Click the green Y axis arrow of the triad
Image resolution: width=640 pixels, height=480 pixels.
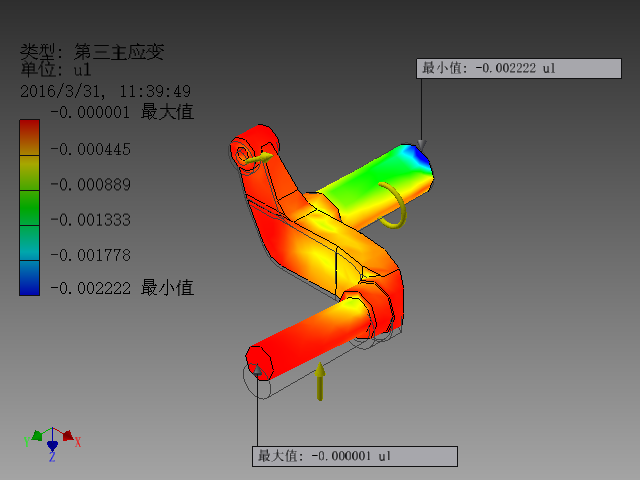37,436
